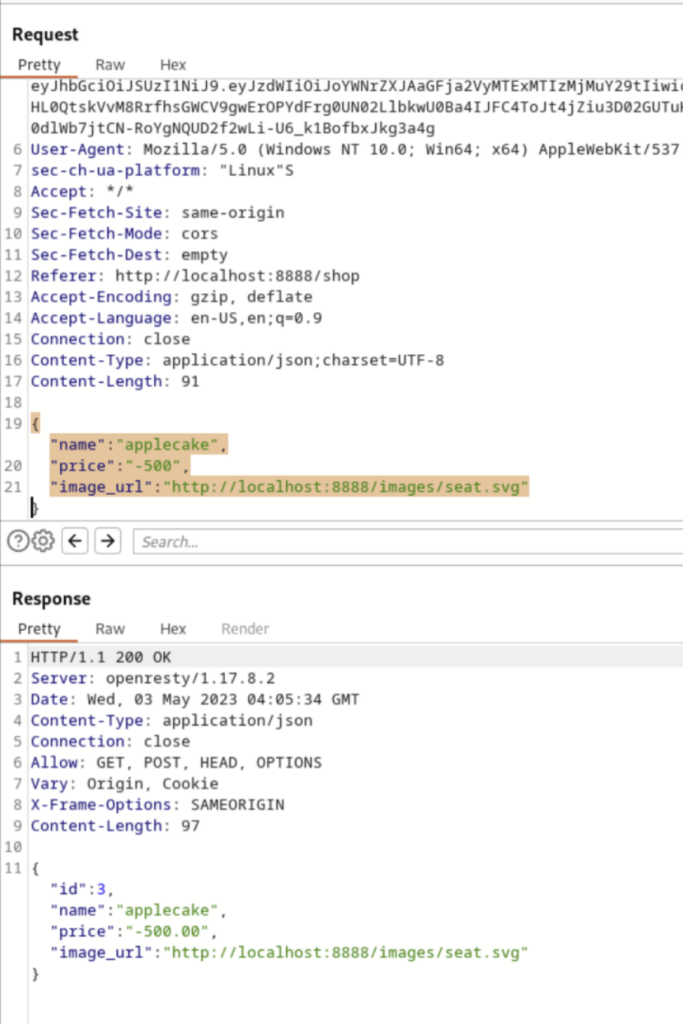Switch Request view to Raw tab
This screenshot has width=683, height=1024.
110,65
